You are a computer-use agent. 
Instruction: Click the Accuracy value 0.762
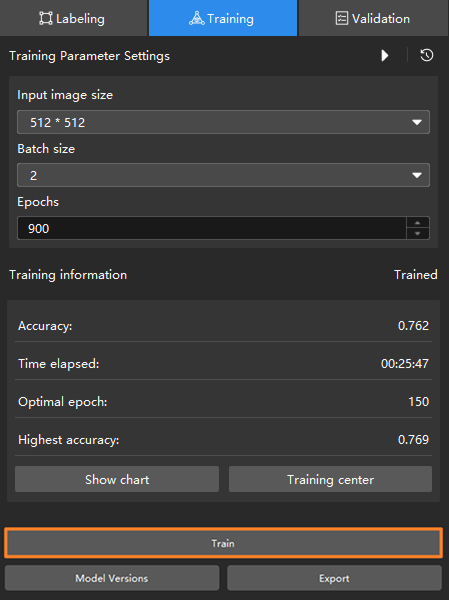tap(413, 326)
